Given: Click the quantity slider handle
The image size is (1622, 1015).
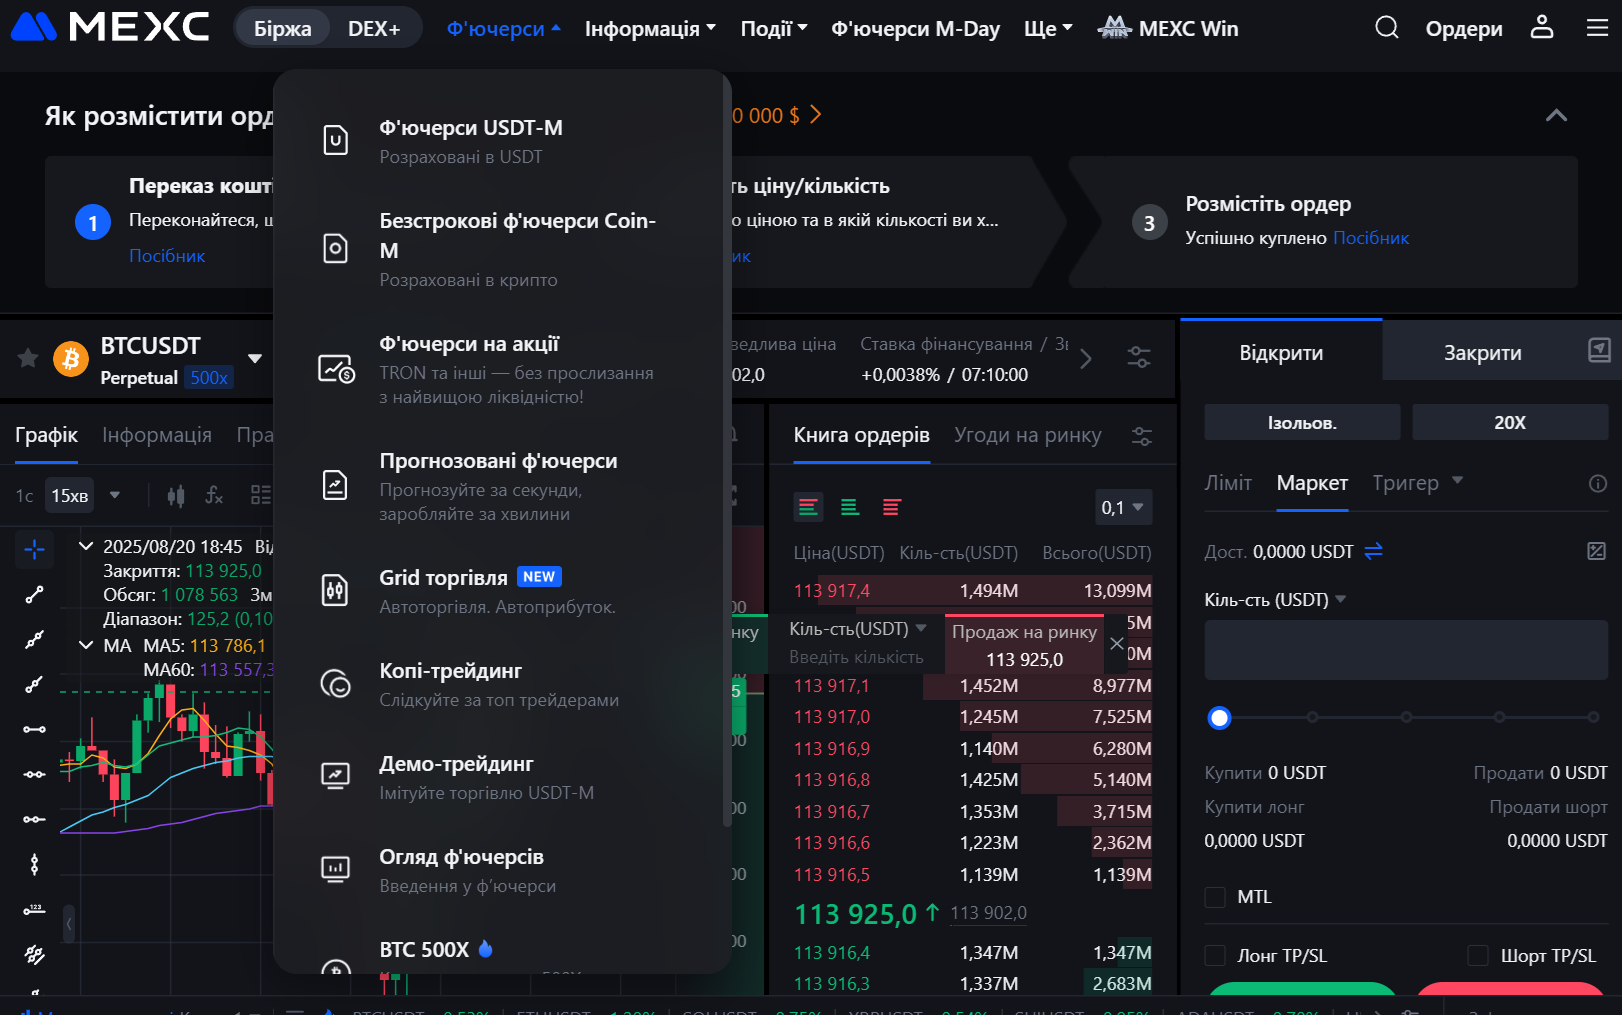Looking at the screenshot, I should 1219,717.
